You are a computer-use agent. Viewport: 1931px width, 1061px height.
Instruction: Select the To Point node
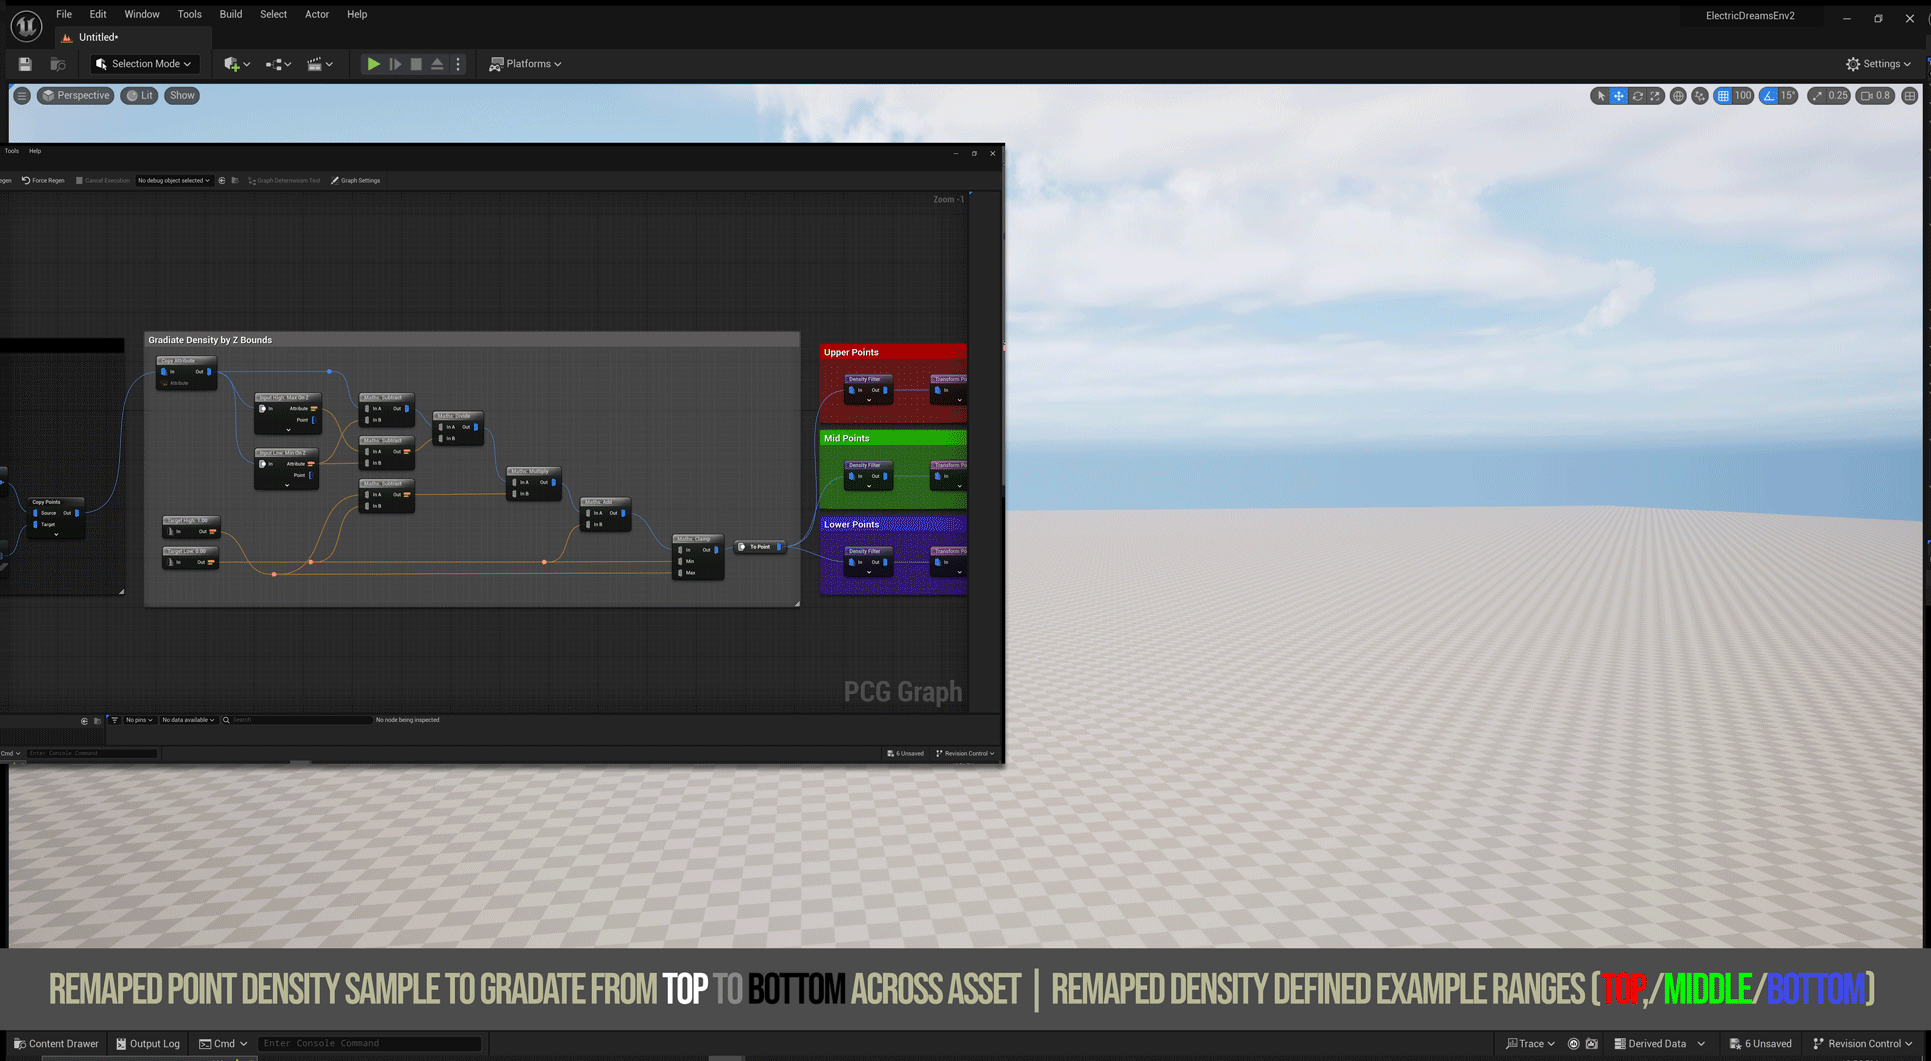pyautogui.click(x=760, y=547)
